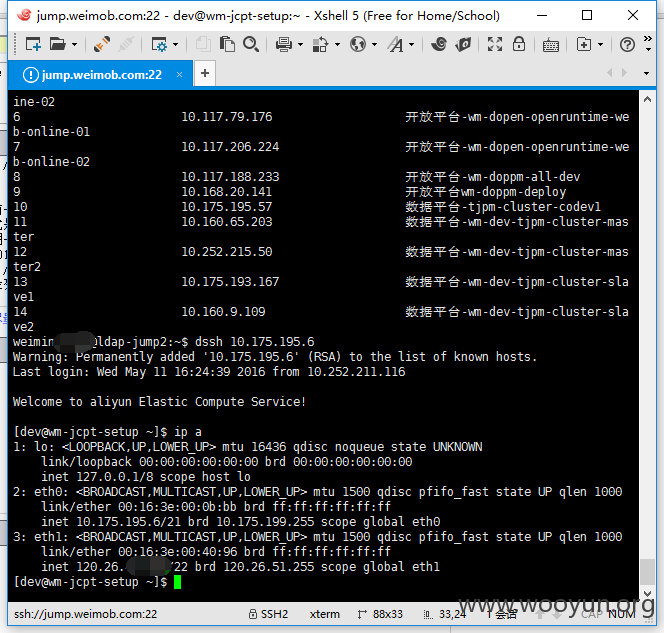Open the key mapping keyboard icon
Viewport: 664px width, 633px height.
551,44
